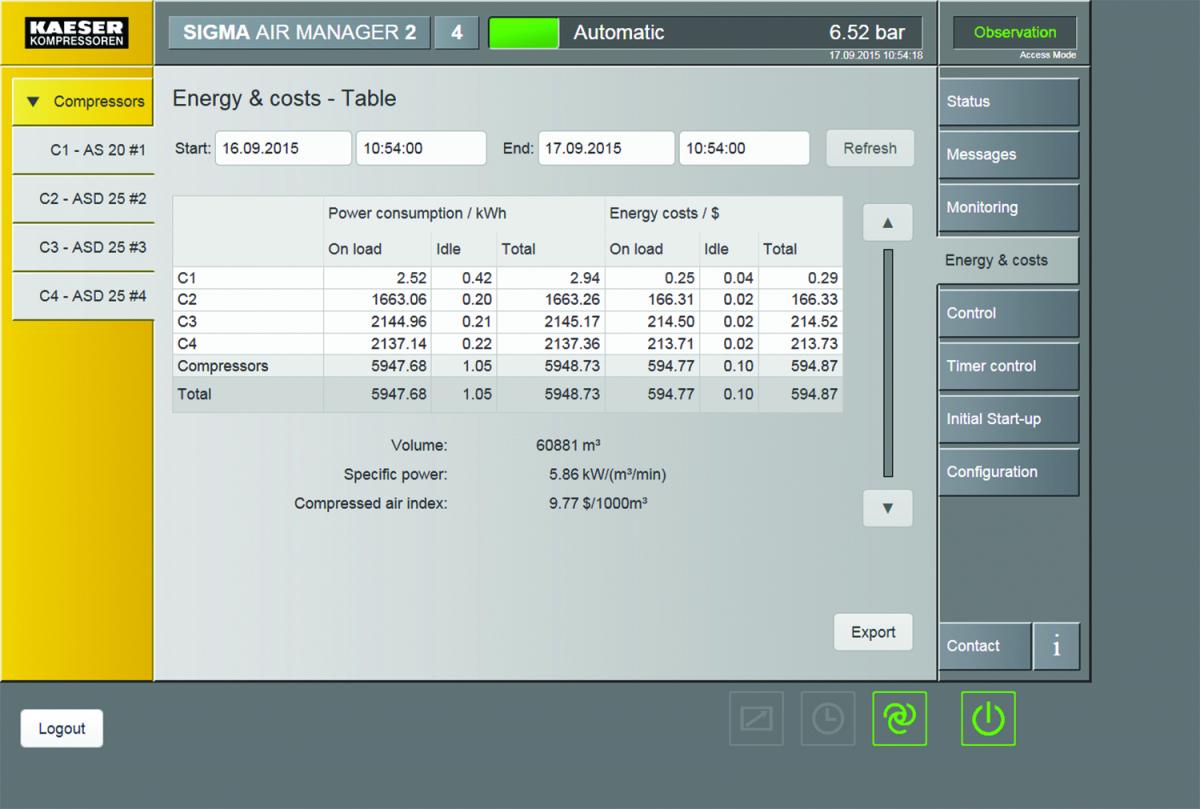Open the Timer control menu
The image size is (1200, 809).
pos(1008,366)
